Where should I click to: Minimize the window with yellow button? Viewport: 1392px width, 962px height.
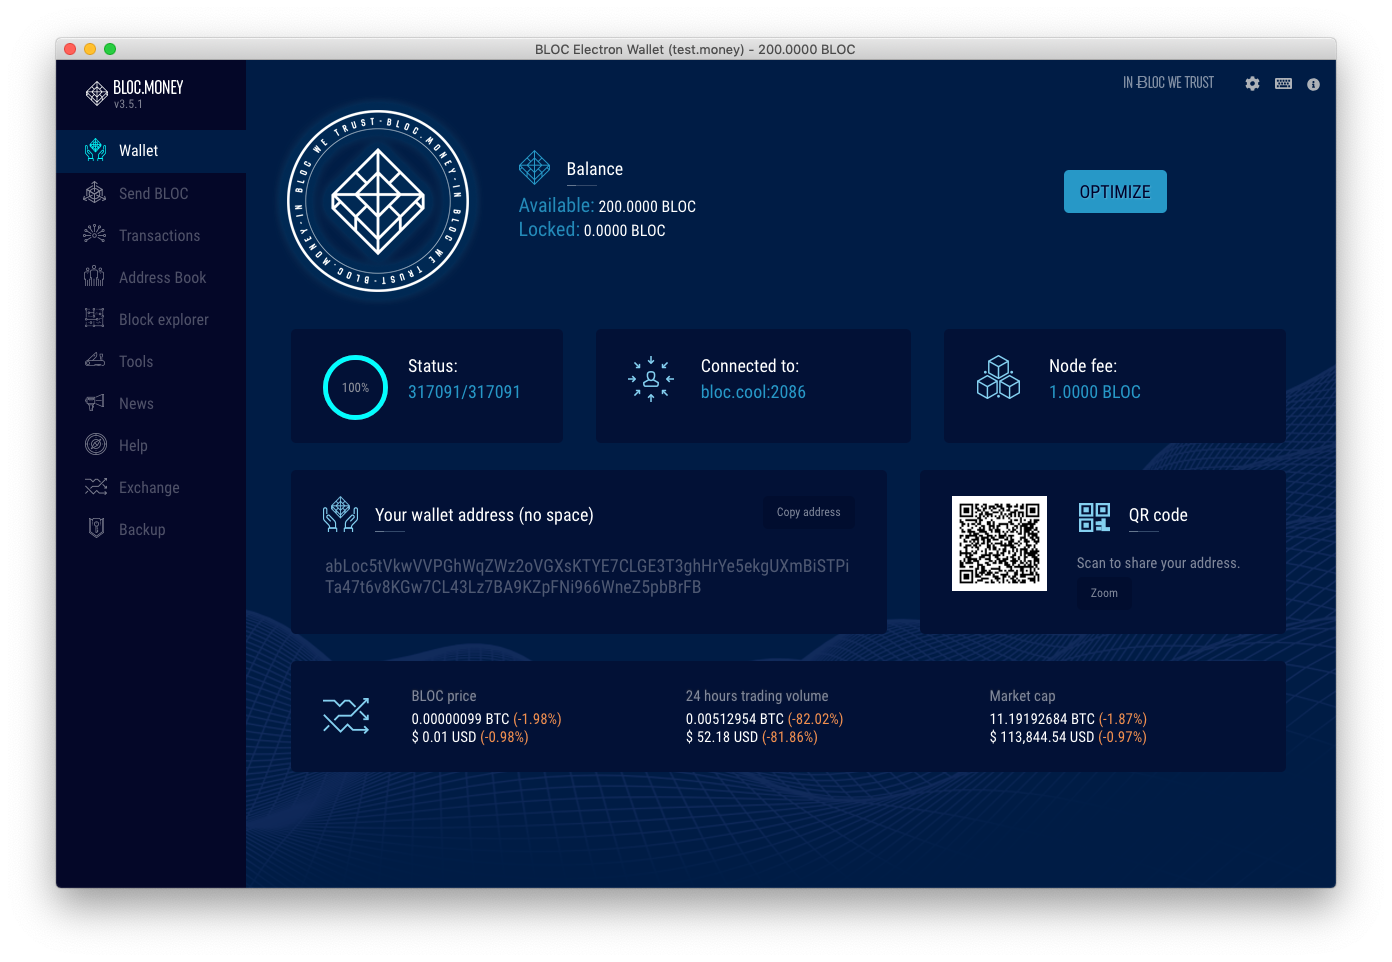coord(90,49)
